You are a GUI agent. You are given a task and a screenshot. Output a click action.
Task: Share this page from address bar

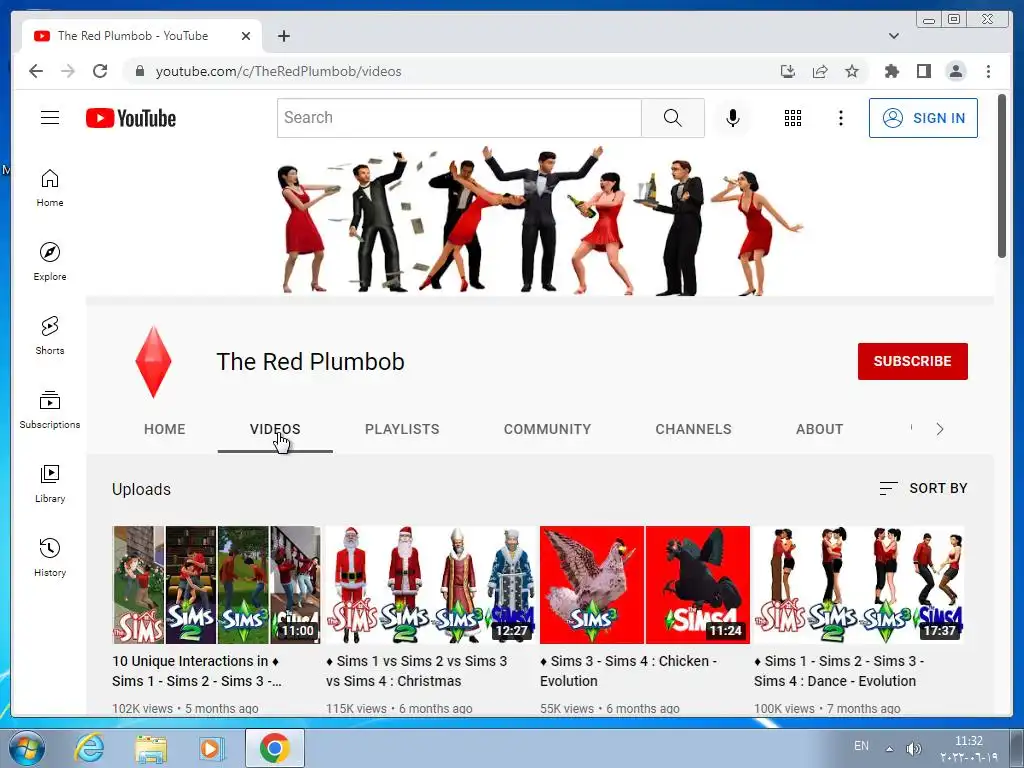pos(820,71)
